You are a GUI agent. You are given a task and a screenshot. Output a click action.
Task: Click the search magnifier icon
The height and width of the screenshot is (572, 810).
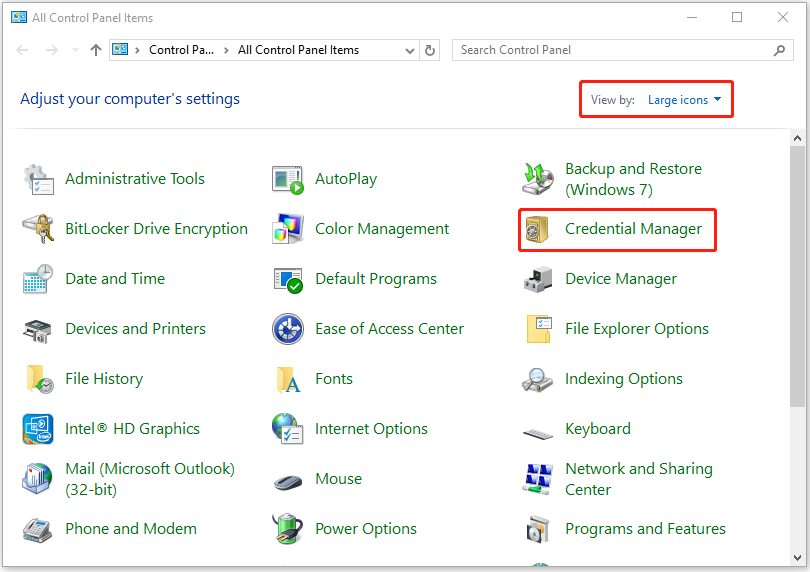pyautogui.click(x=780, y=50)
